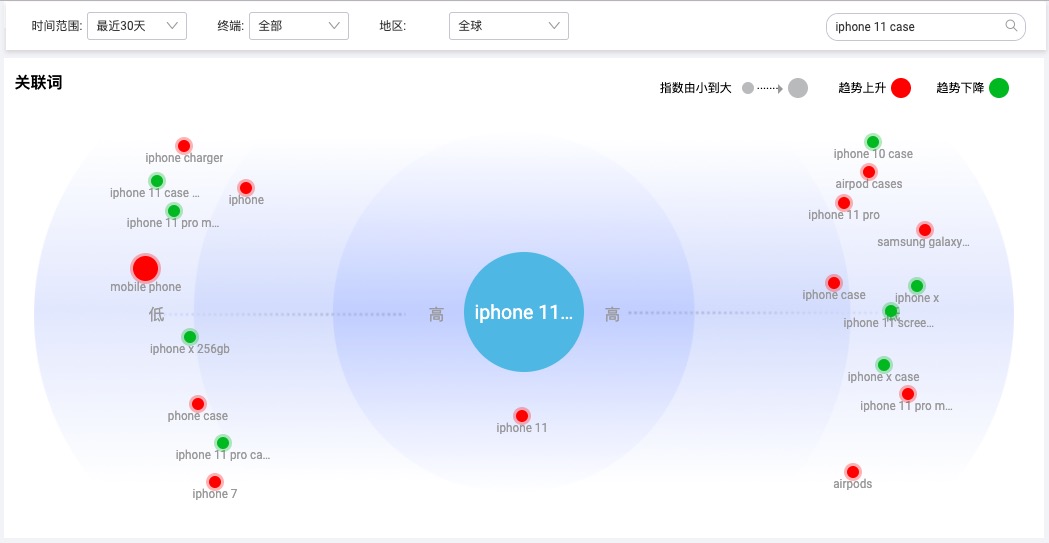Click the green iphone x case dot
Image resolution: width=1049 pixels, height=543 pixels.
click(x=884, y=364)
